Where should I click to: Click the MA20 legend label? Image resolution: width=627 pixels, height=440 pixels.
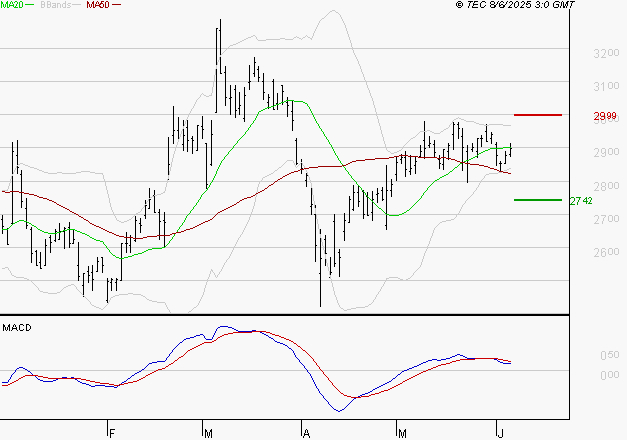click(12, 5)
